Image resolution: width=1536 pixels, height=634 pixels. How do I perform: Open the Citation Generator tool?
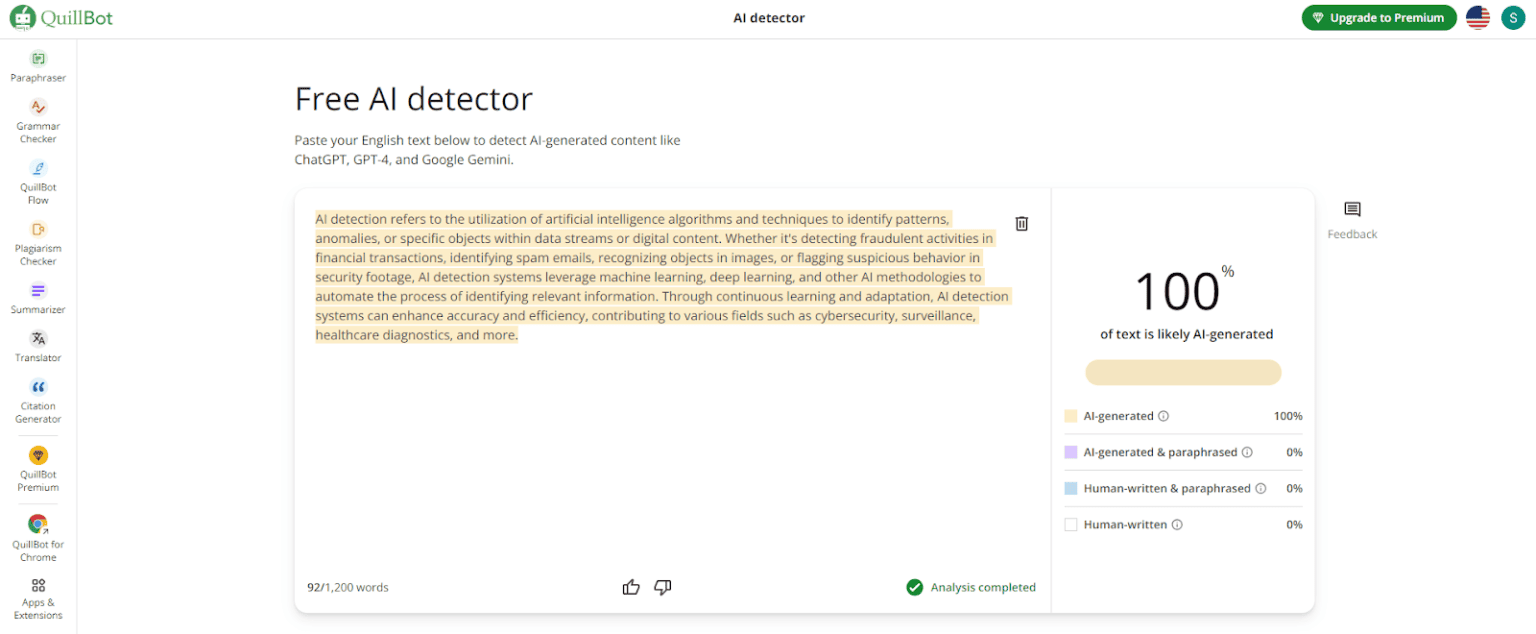38,400
